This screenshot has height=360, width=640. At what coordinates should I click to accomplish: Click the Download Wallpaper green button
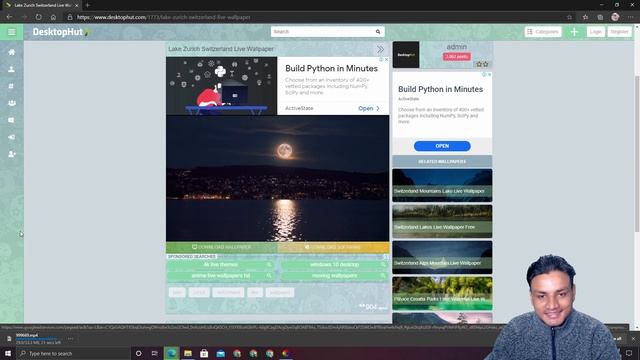click(222, 247)
